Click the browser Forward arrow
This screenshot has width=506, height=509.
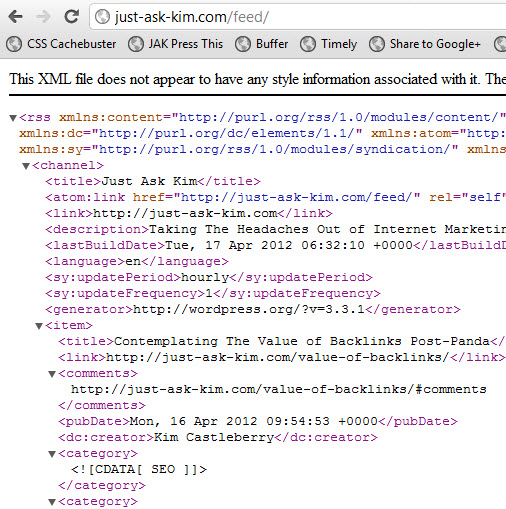click(43, 16)
